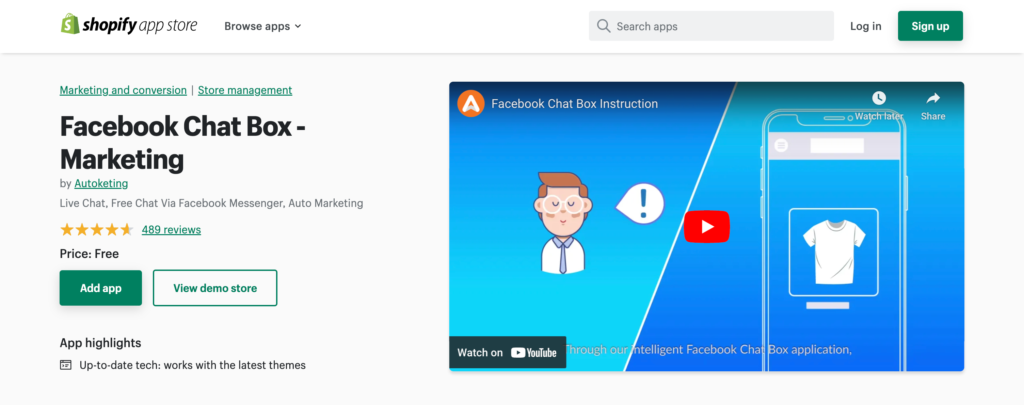1024x405 pixels.
Task: Open Store management category link
Action: [x=245, y=90]
